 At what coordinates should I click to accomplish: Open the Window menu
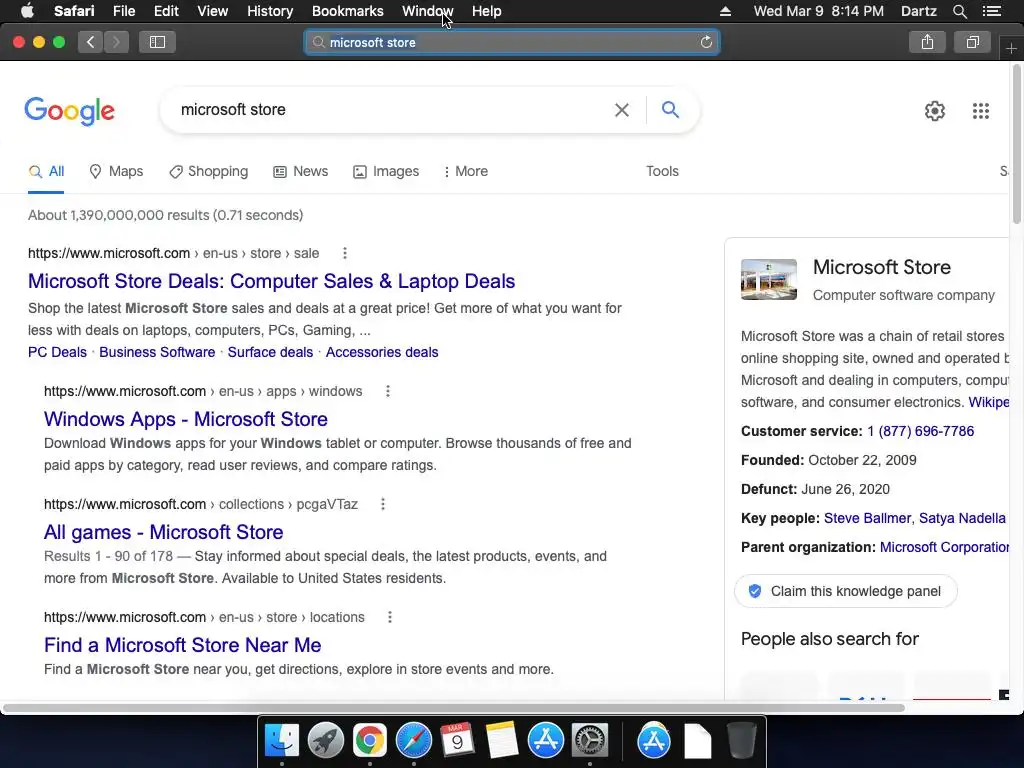tap(427, 11)
